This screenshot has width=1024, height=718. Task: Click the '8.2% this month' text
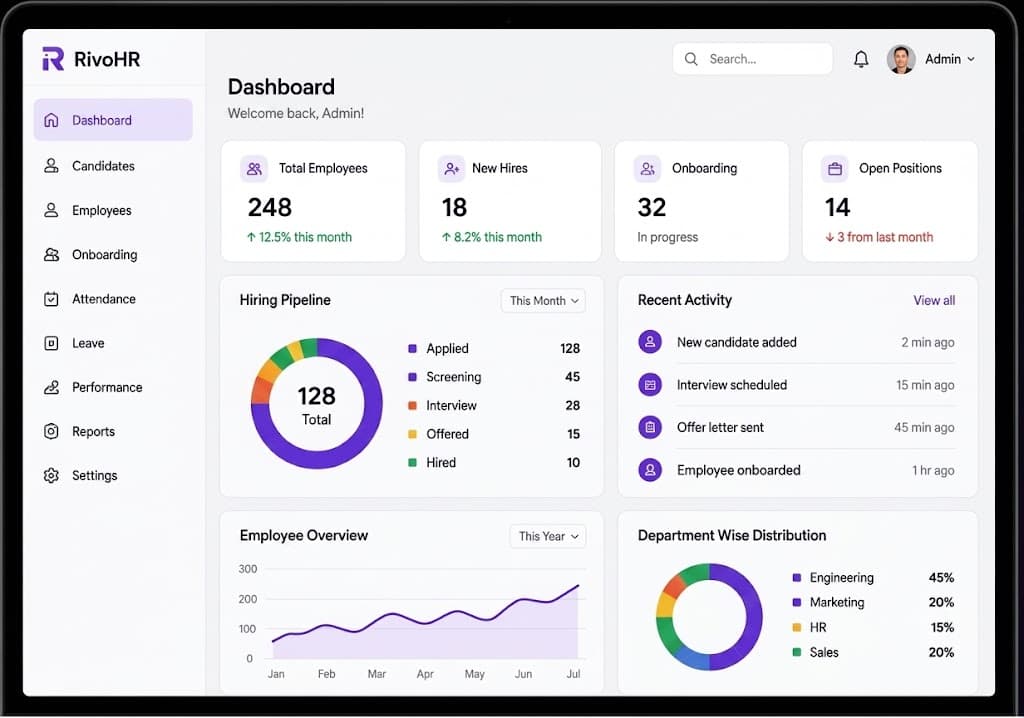point(498,237)
